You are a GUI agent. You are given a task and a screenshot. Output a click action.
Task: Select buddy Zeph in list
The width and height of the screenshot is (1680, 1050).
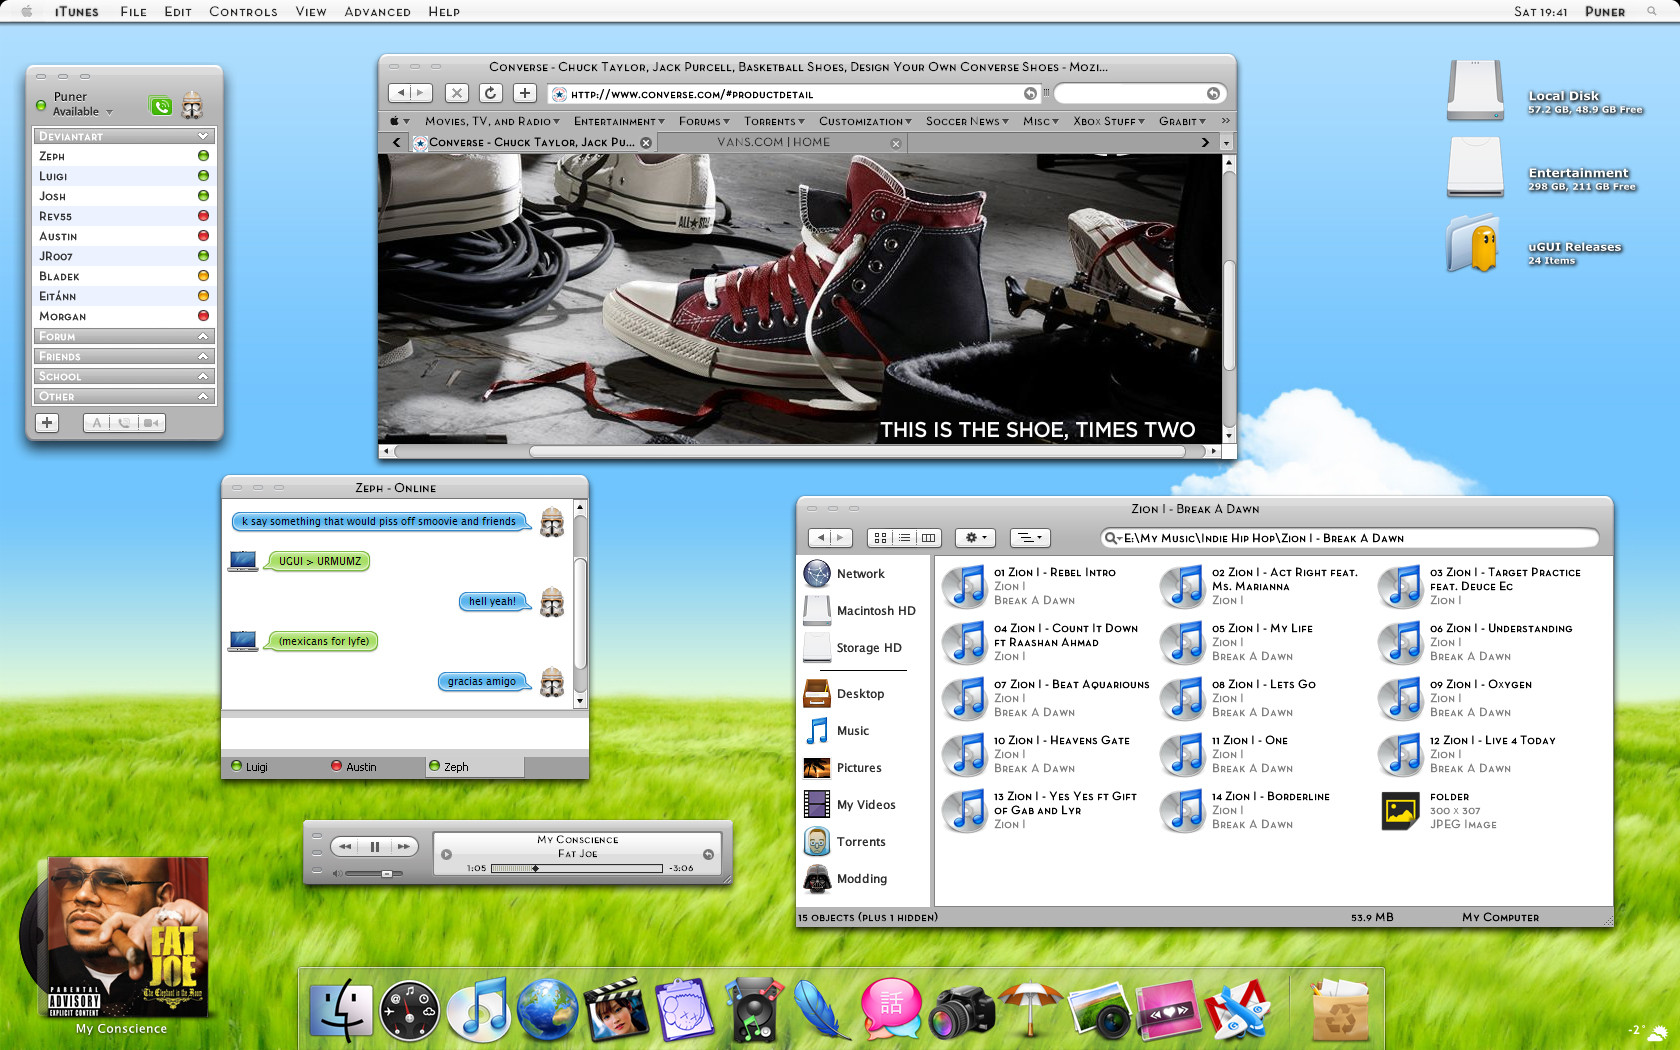pos(124,156)
